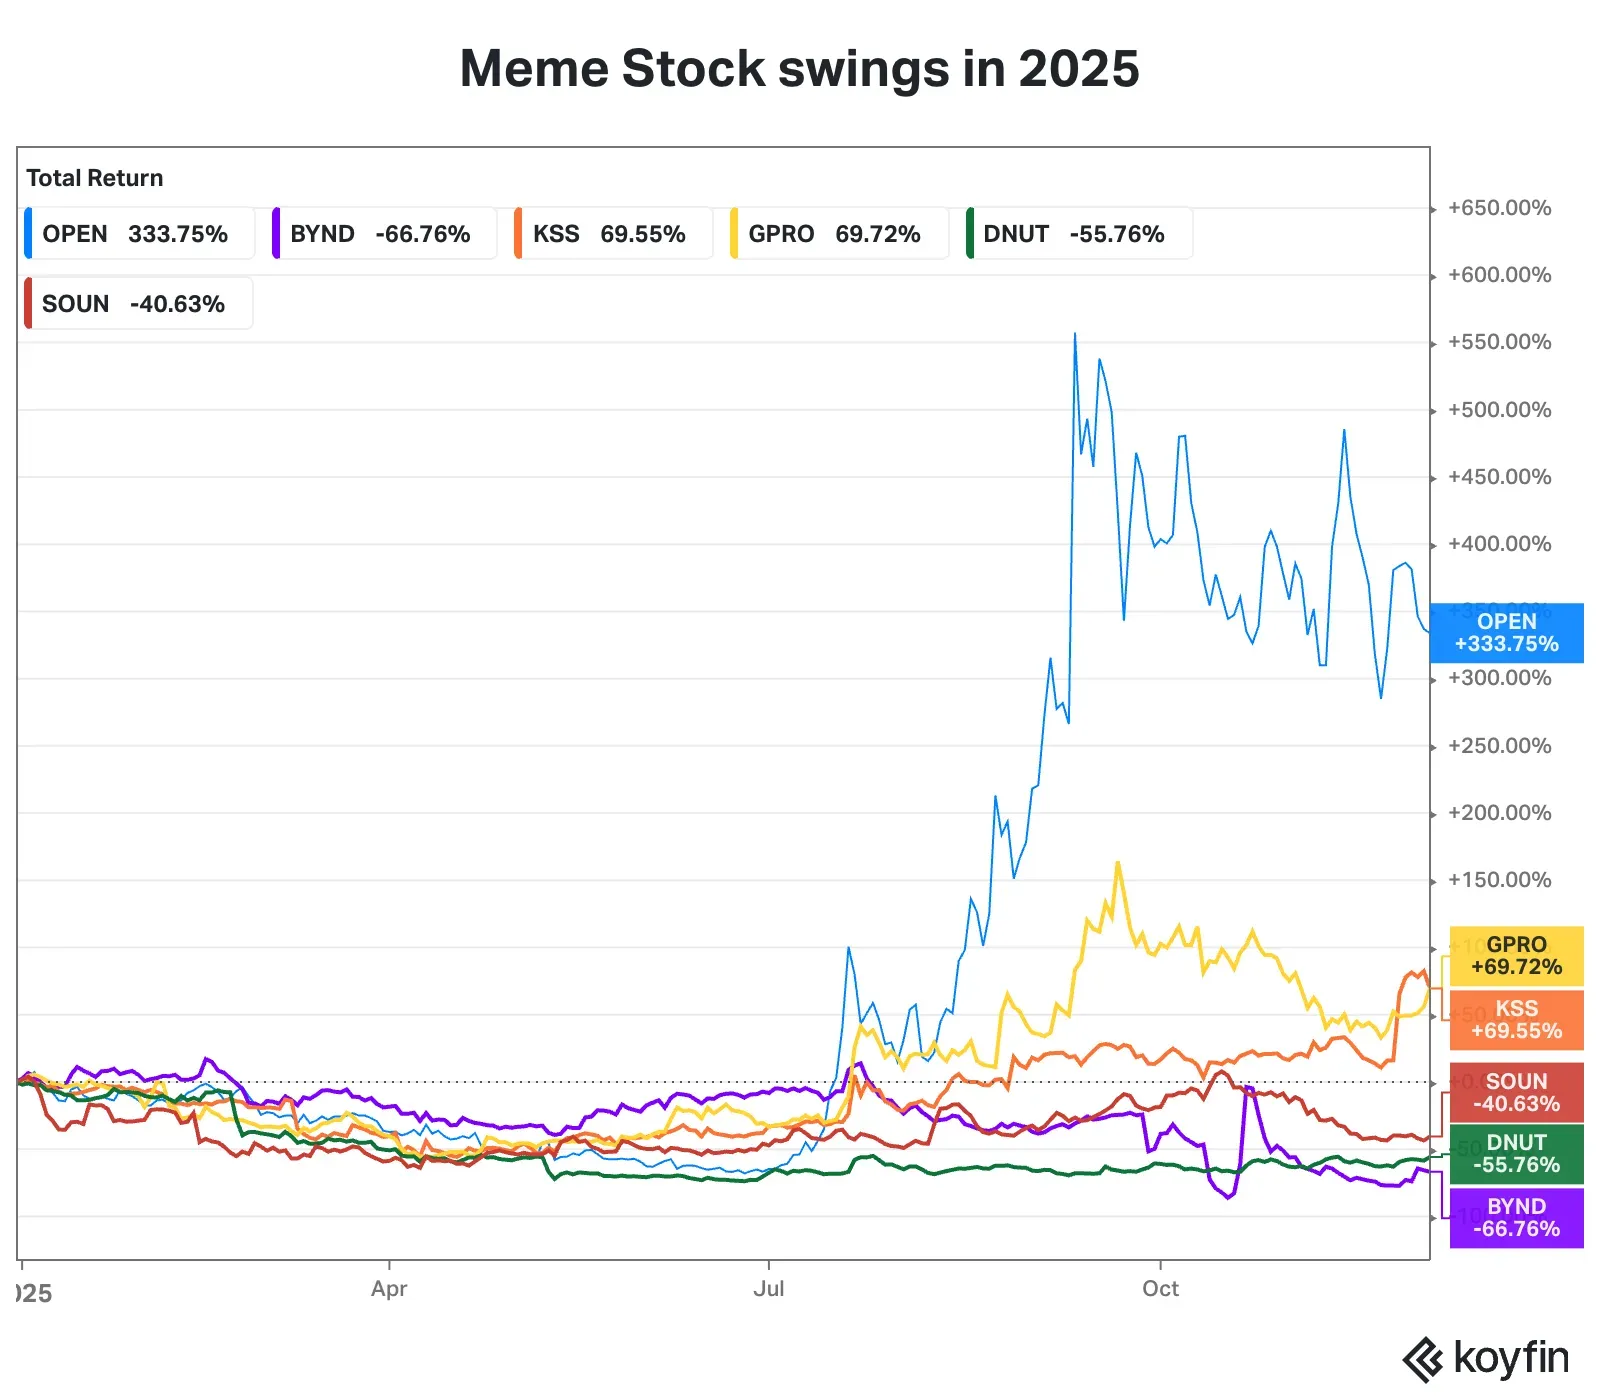Image resolution: width=1600 pixels, height=1400 pixels.
Task: Click the orange KSS +69.55% axis tag
Action: (x=1516, y=1020)
